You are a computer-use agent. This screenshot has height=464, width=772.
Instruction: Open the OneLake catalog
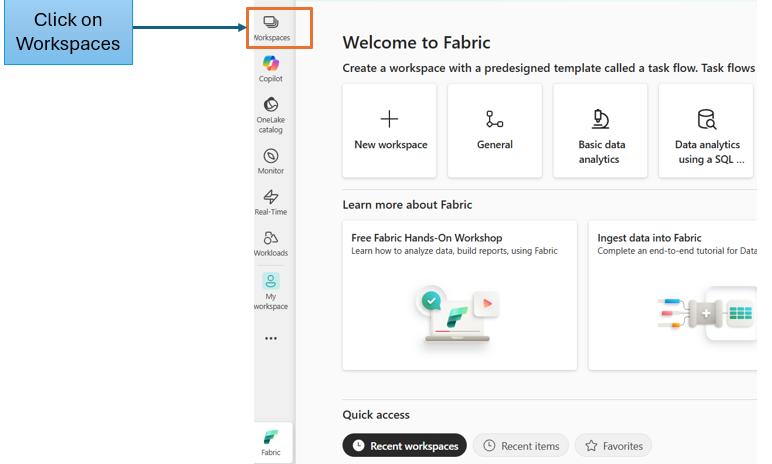(270, 115)
